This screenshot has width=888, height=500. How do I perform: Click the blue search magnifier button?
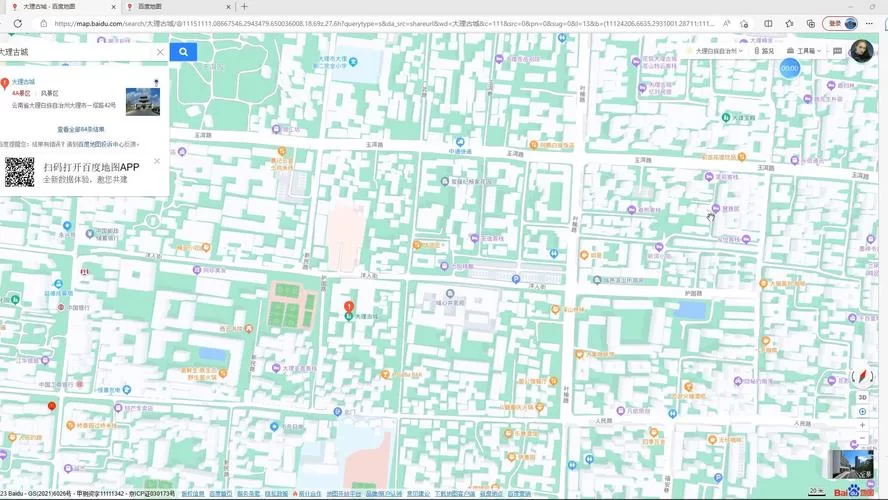click(183, 52)
